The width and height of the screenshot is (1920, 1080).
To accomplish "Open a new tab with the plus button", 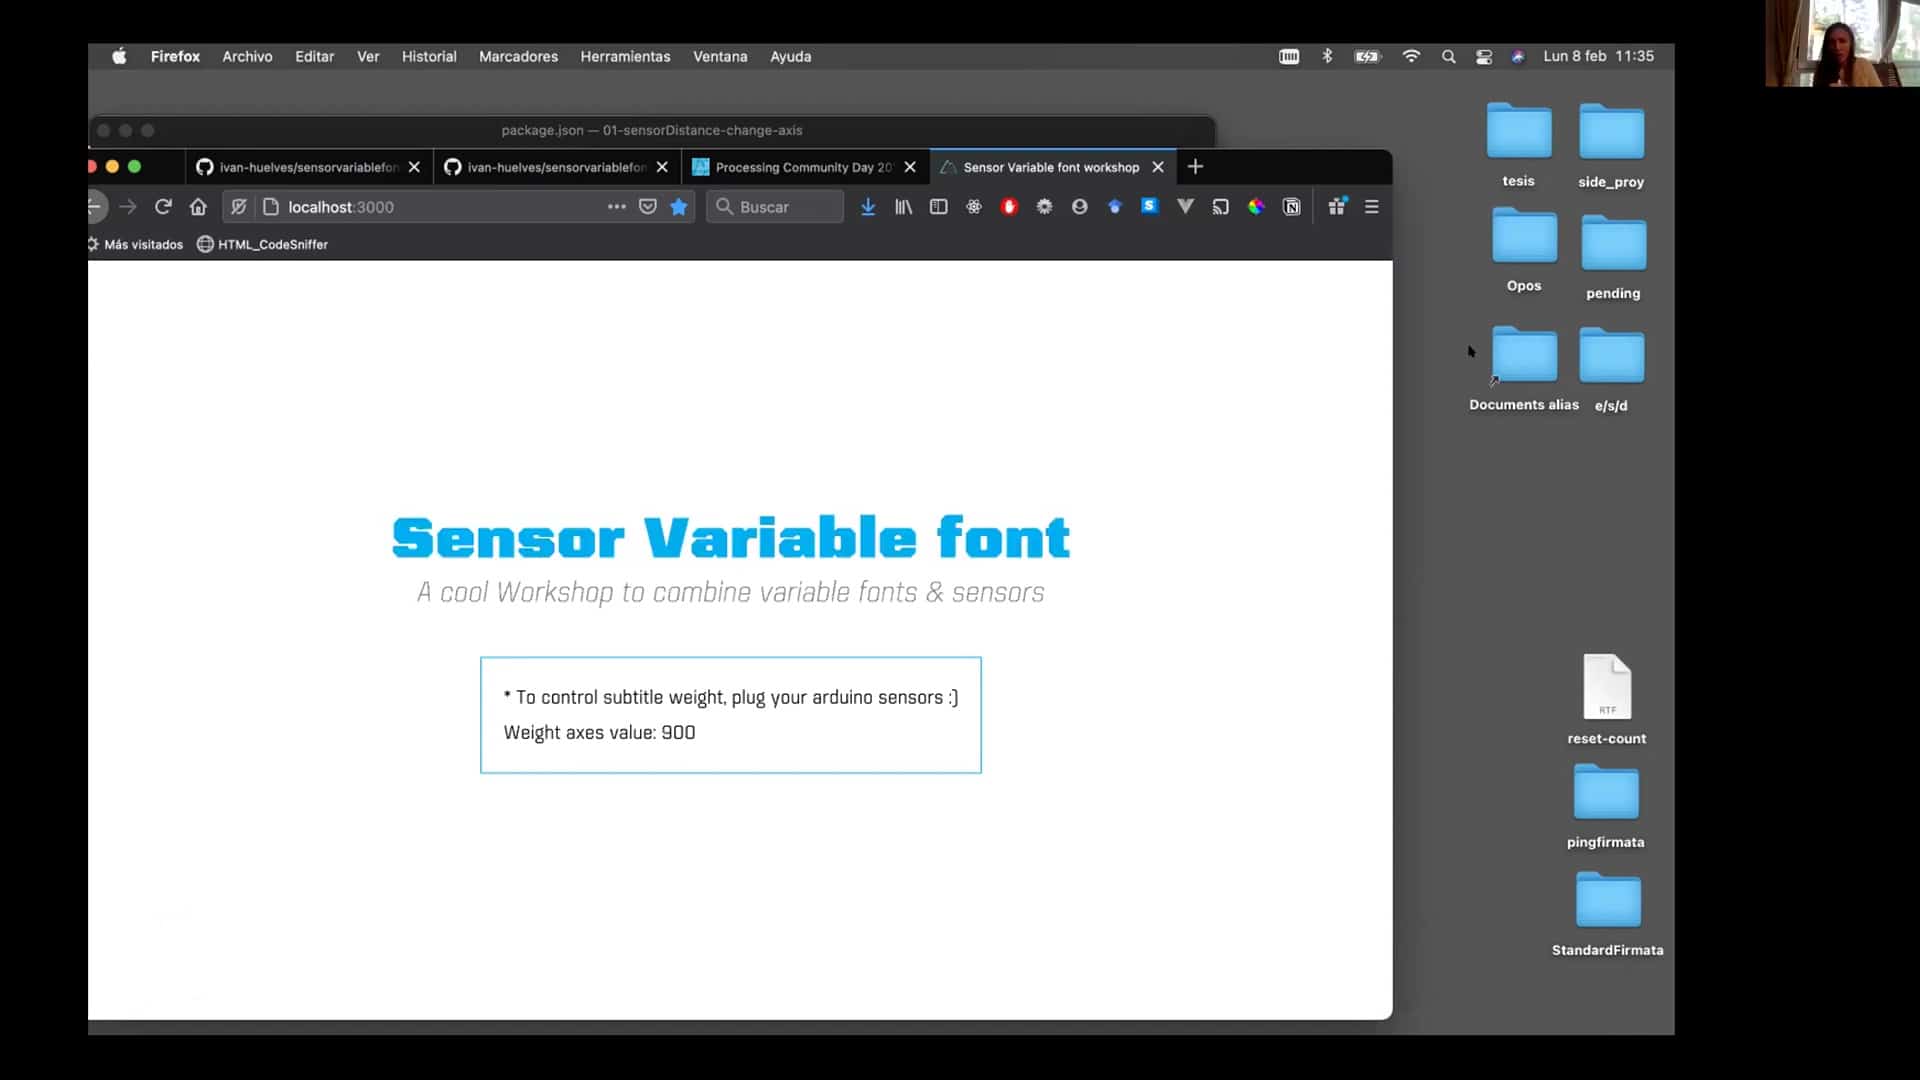I will click(x=1195, y=167).
